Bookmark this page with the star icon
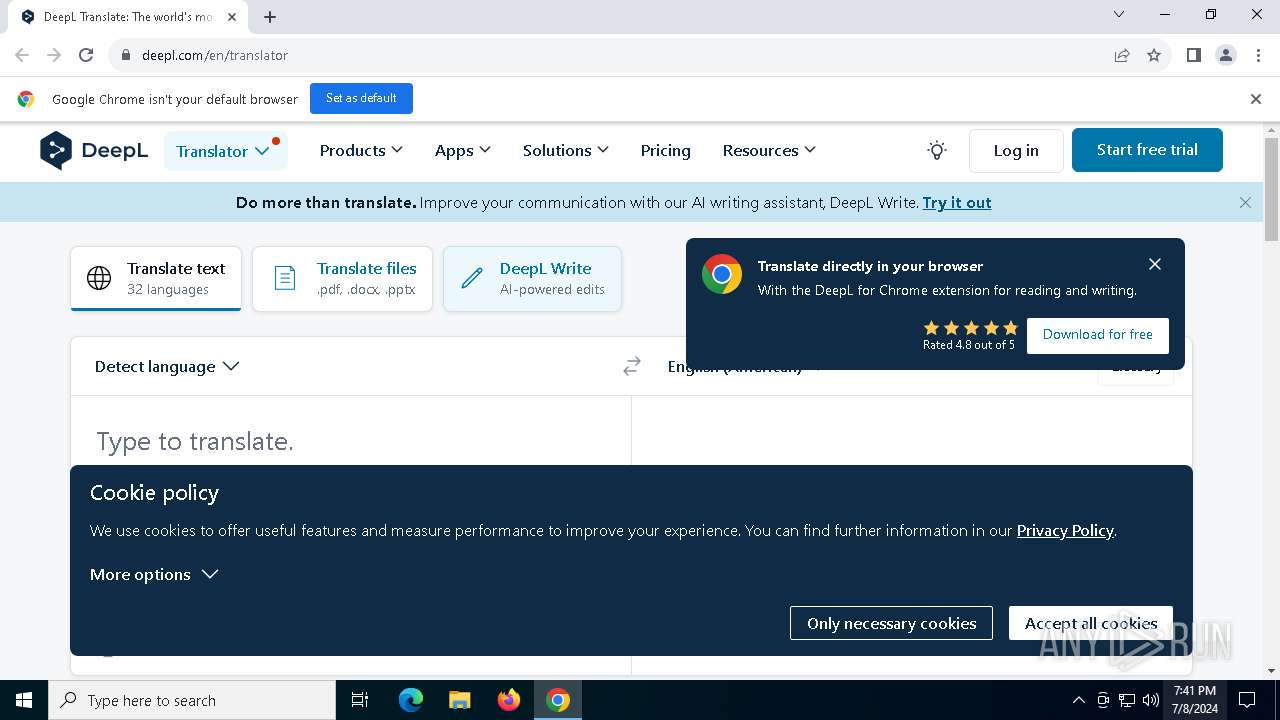The image size is (1280, 720). click(x=1154, y=55)
